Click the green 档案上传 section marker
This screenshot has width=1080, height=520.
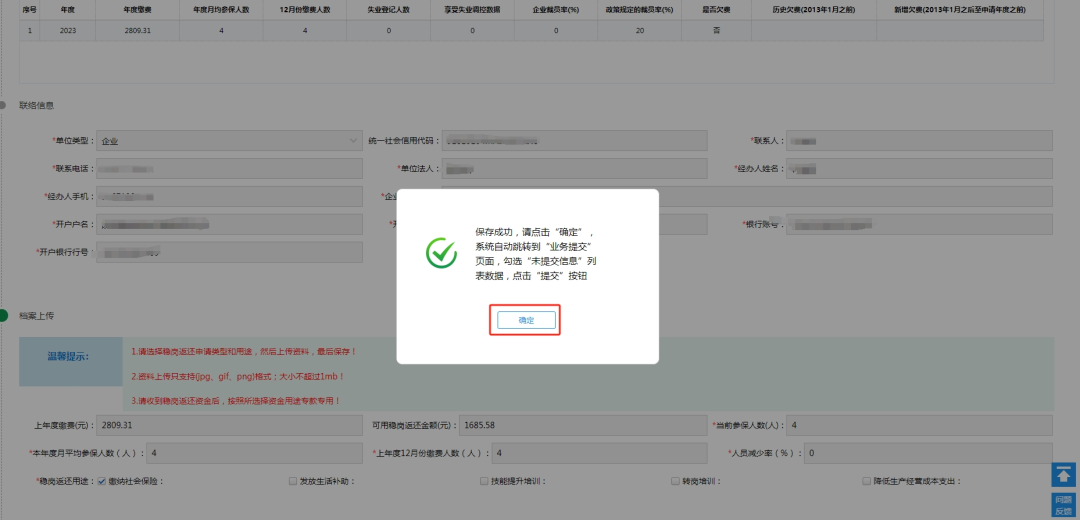pos(4,315)
